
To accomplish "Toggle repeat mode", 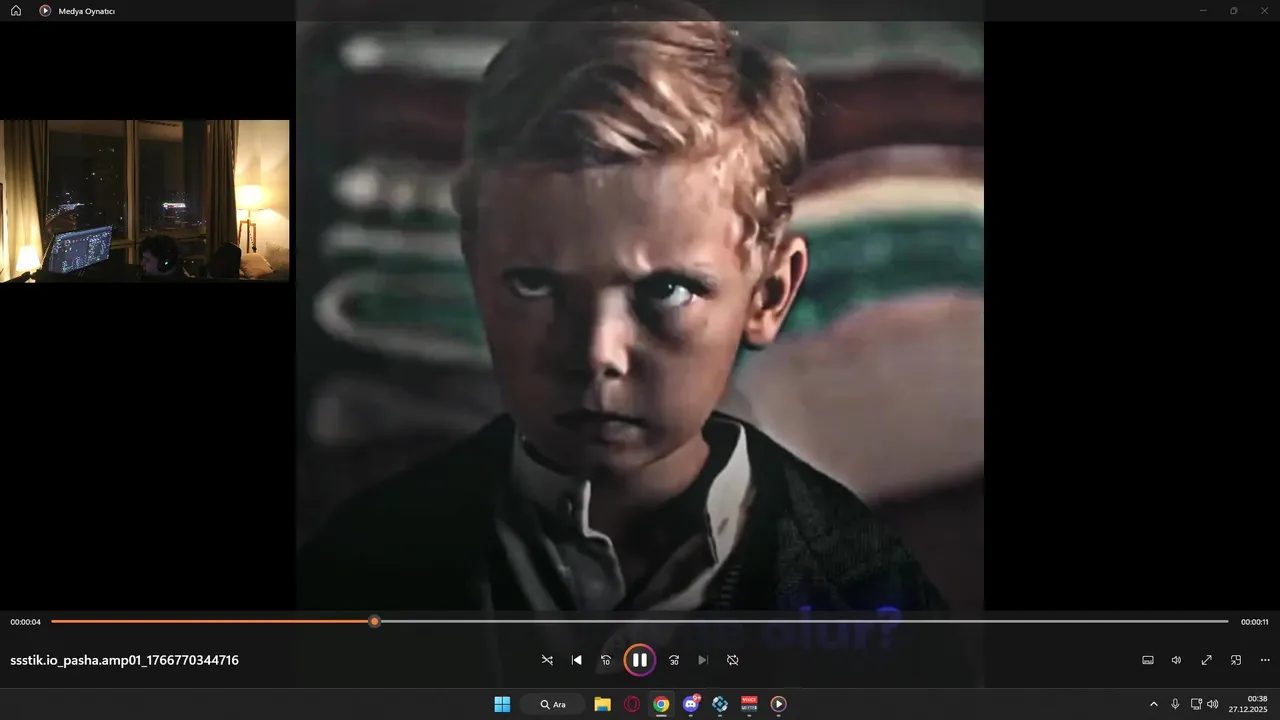I will click(732, 660).
